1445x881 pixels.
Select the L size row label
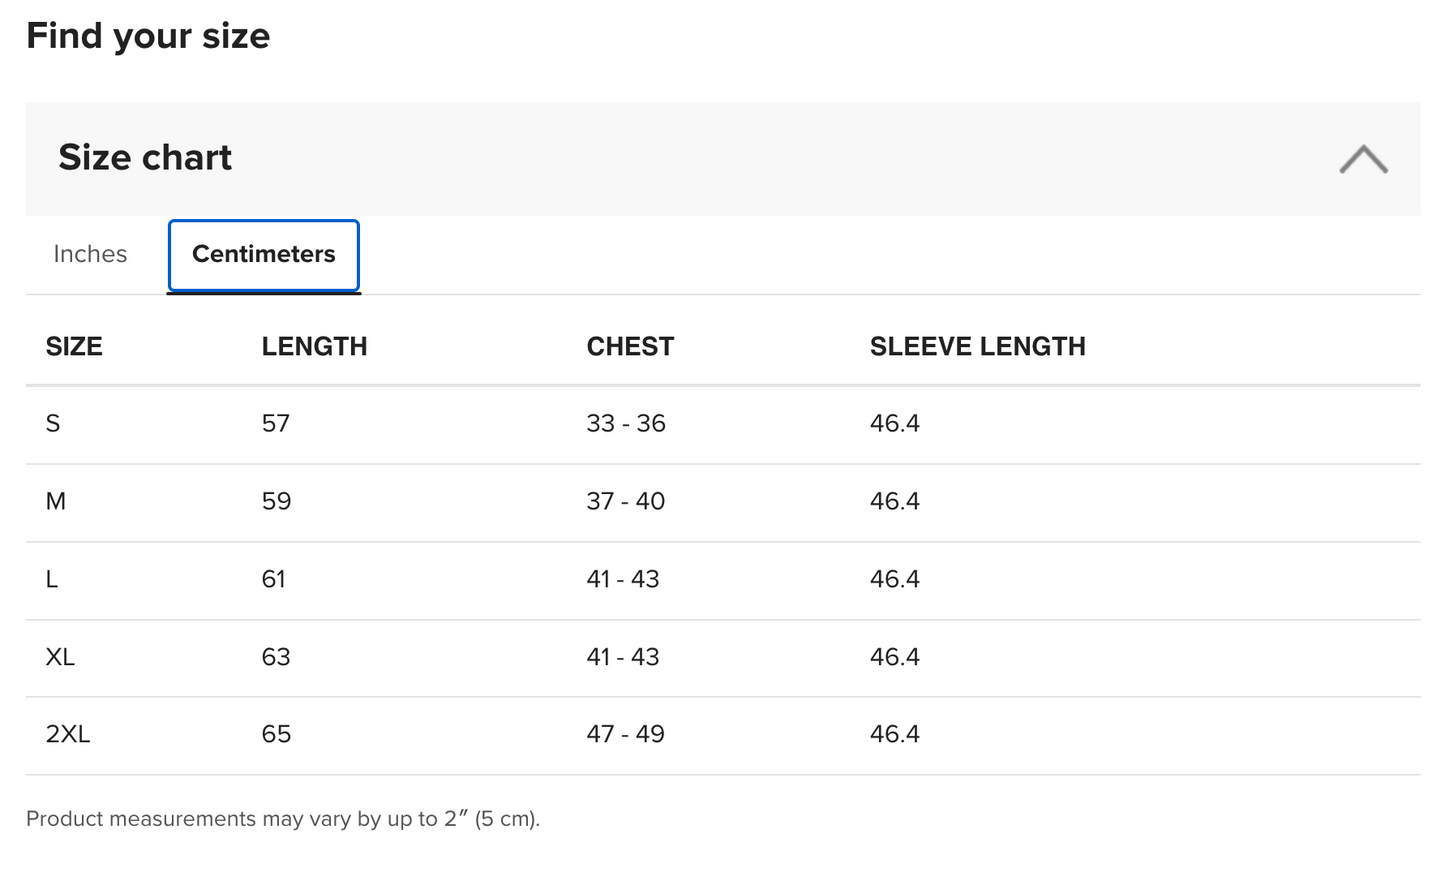point(52,579)
